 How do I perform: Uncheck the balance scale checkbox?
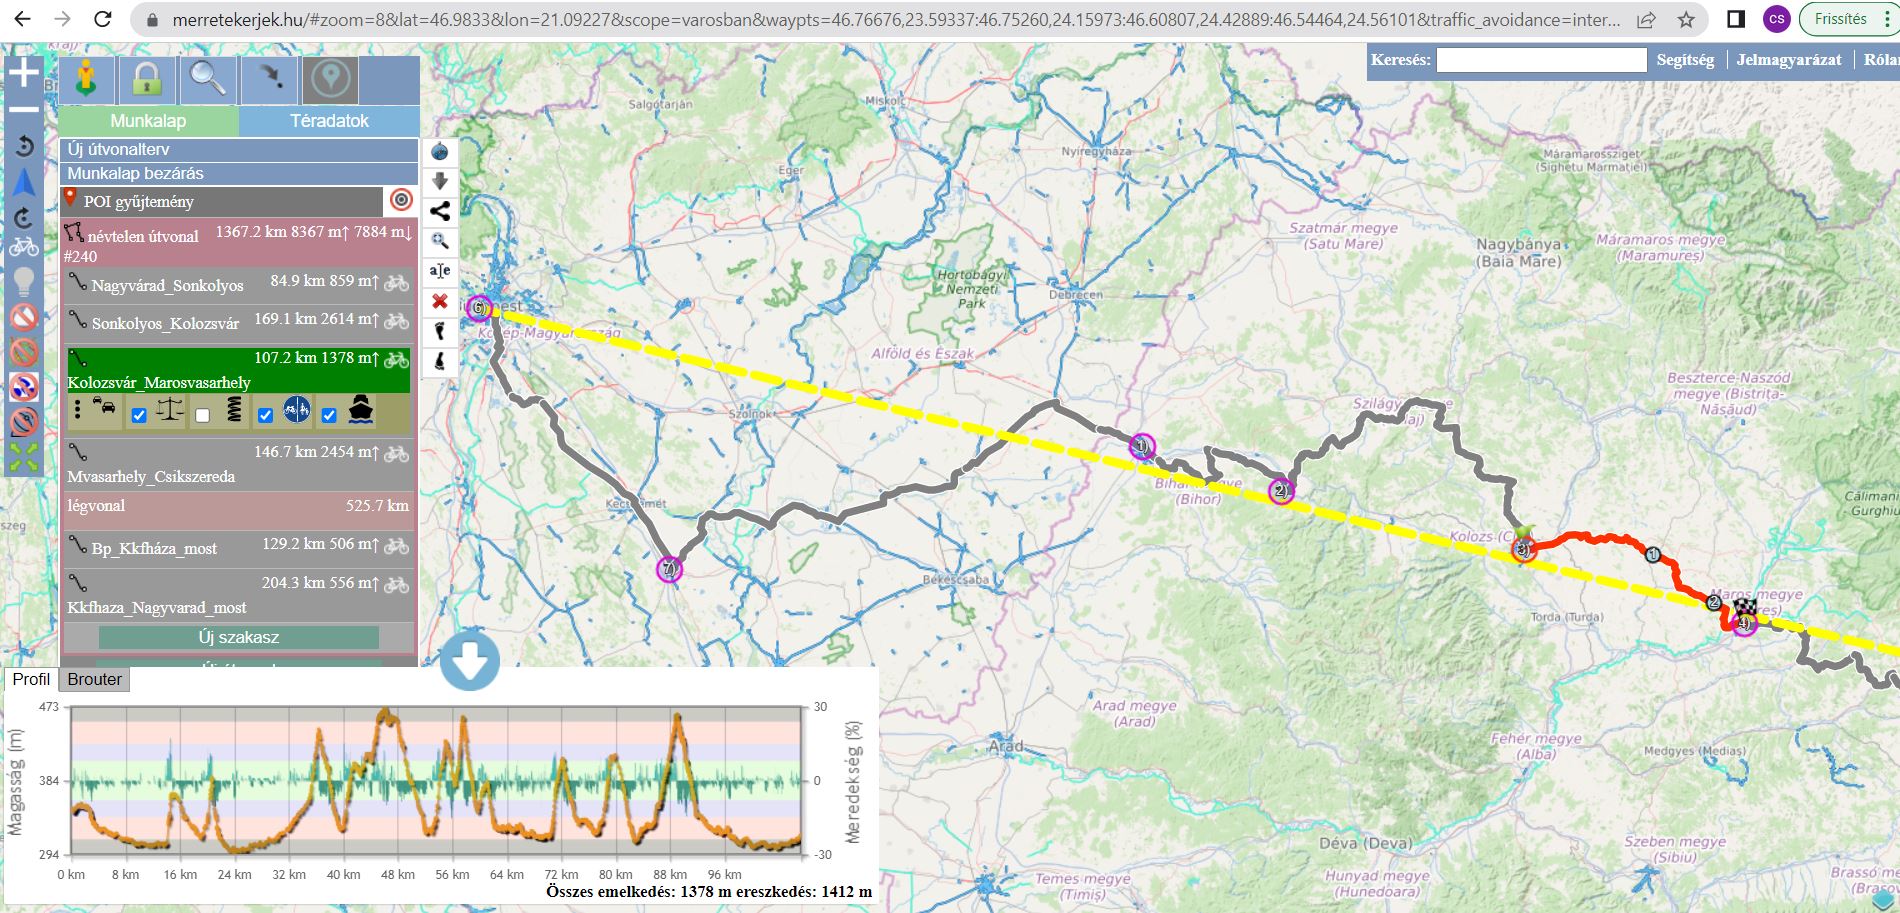[139, 415]
